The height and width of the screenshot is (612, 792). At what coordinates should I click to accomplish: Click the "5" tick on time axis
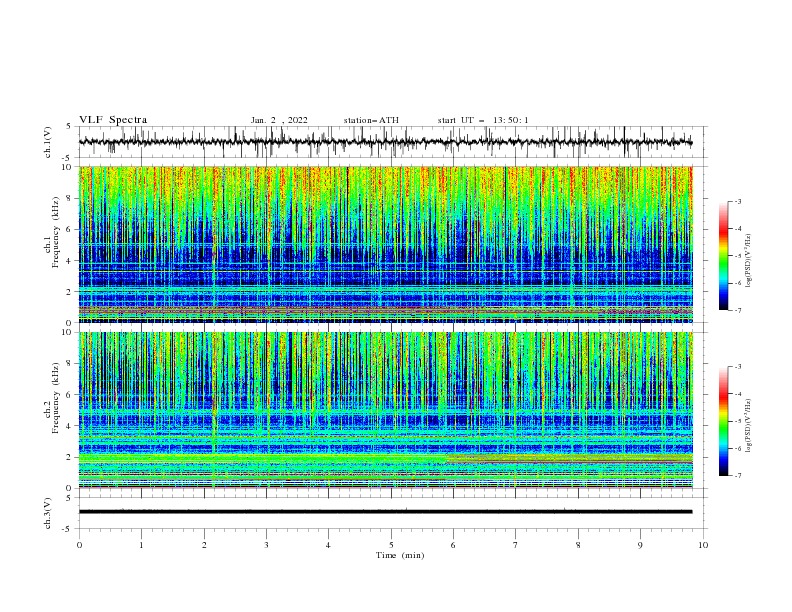pos(391,545)
